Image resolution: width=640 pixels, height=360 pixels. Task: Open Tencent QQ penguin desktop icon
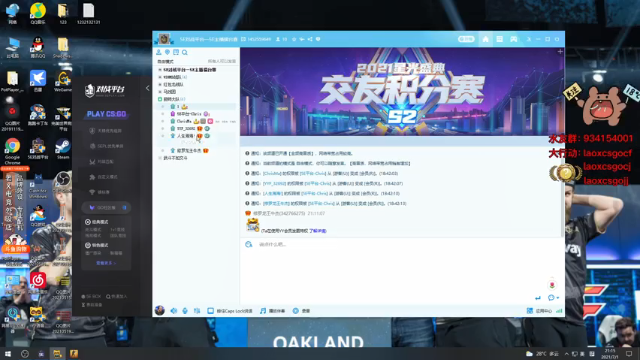[38, 47]
